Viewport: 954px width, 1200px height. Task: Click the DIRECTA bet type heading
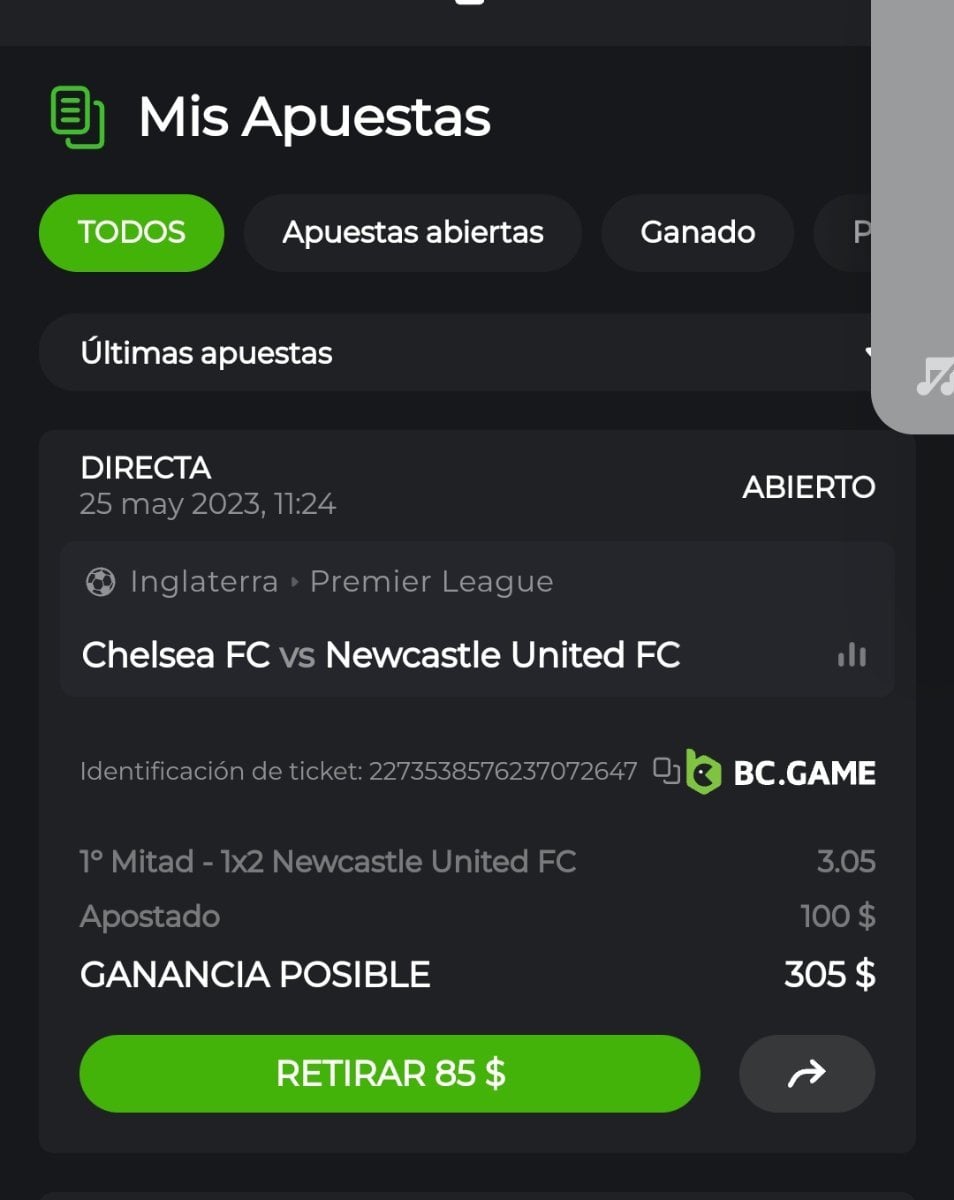click(146, 468)
